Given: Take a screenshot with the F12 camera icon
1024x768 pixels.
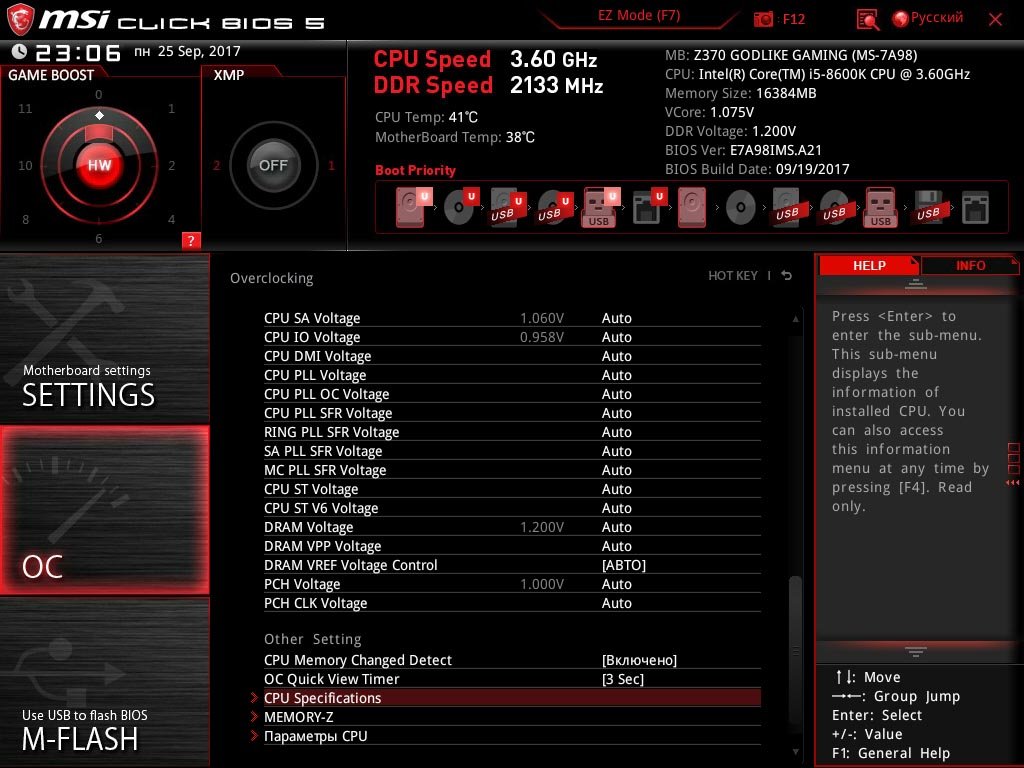Looking at the screenshot, I should [763, 19].
